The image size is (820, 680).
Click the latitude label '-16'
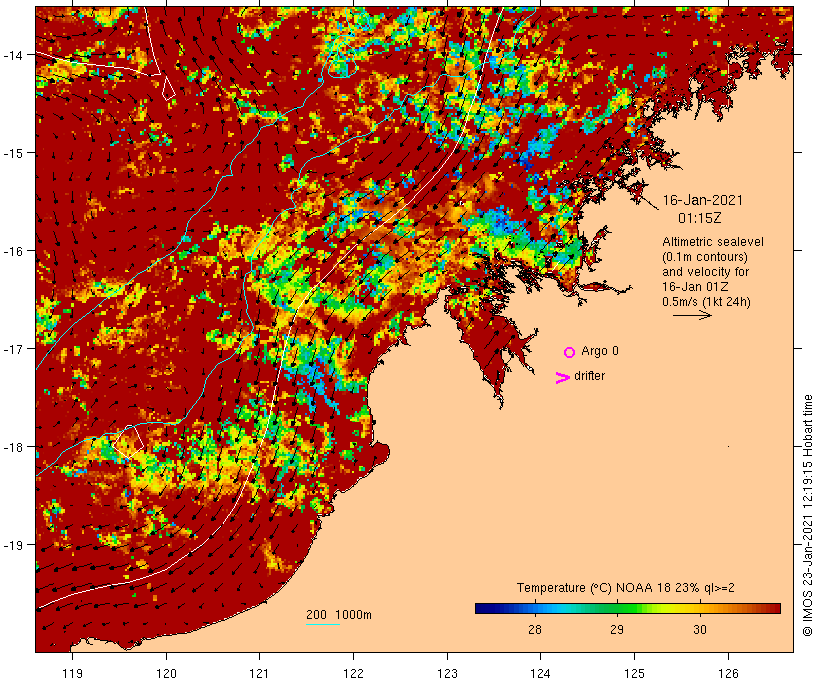[13, 251]
